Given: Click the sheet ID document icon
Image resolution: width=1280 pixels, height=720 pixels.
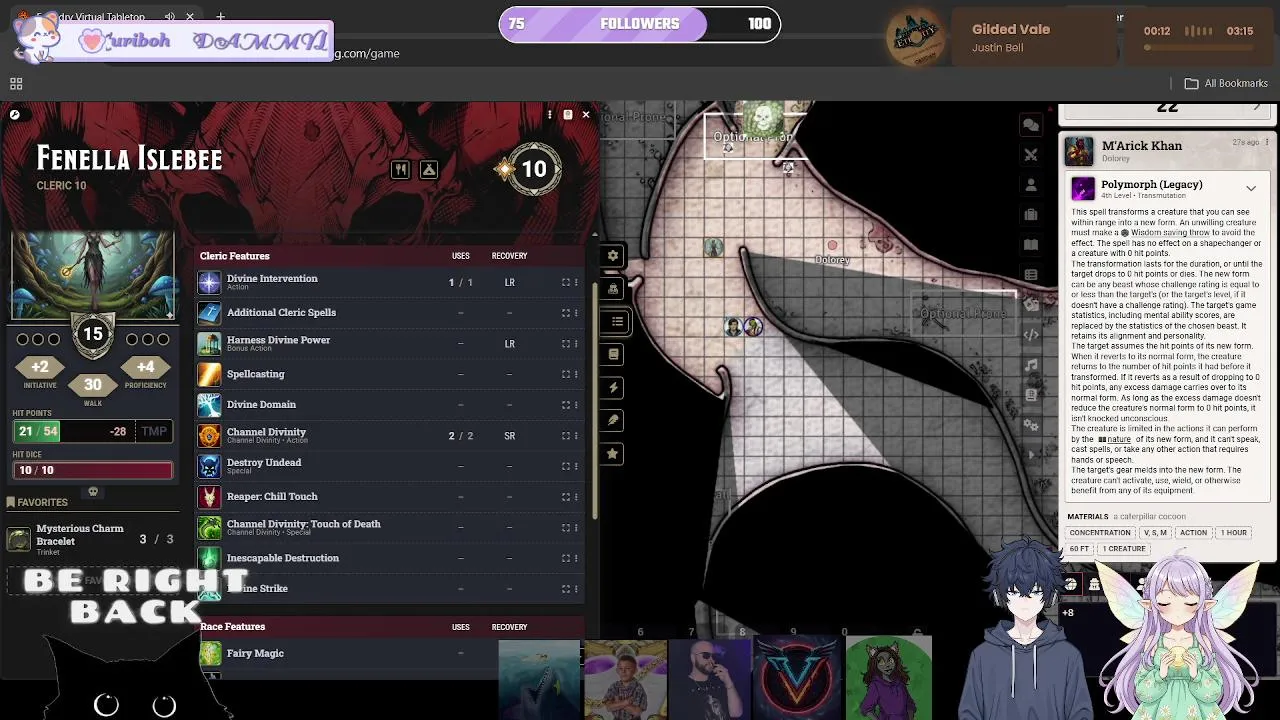Looking at the screenshot, I should [x=567, y=115].
